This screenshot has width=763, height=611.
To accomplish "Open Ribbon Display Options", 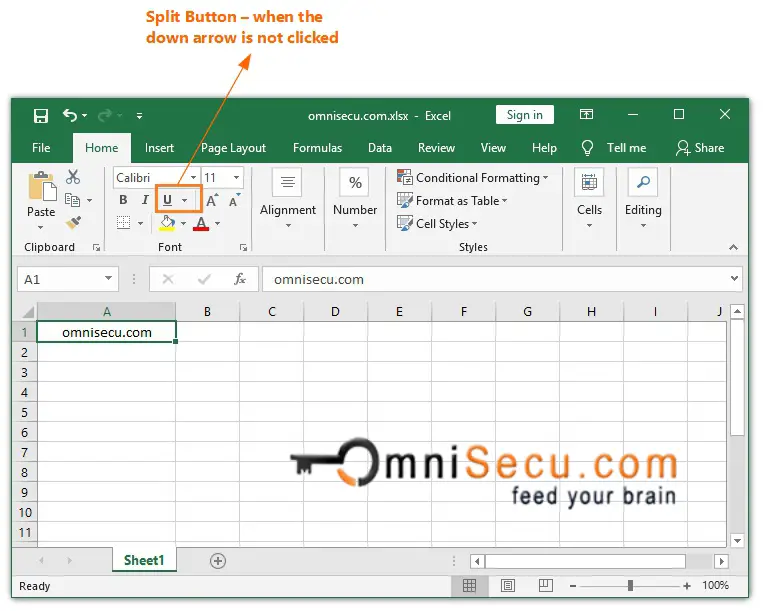I will 586,114.
